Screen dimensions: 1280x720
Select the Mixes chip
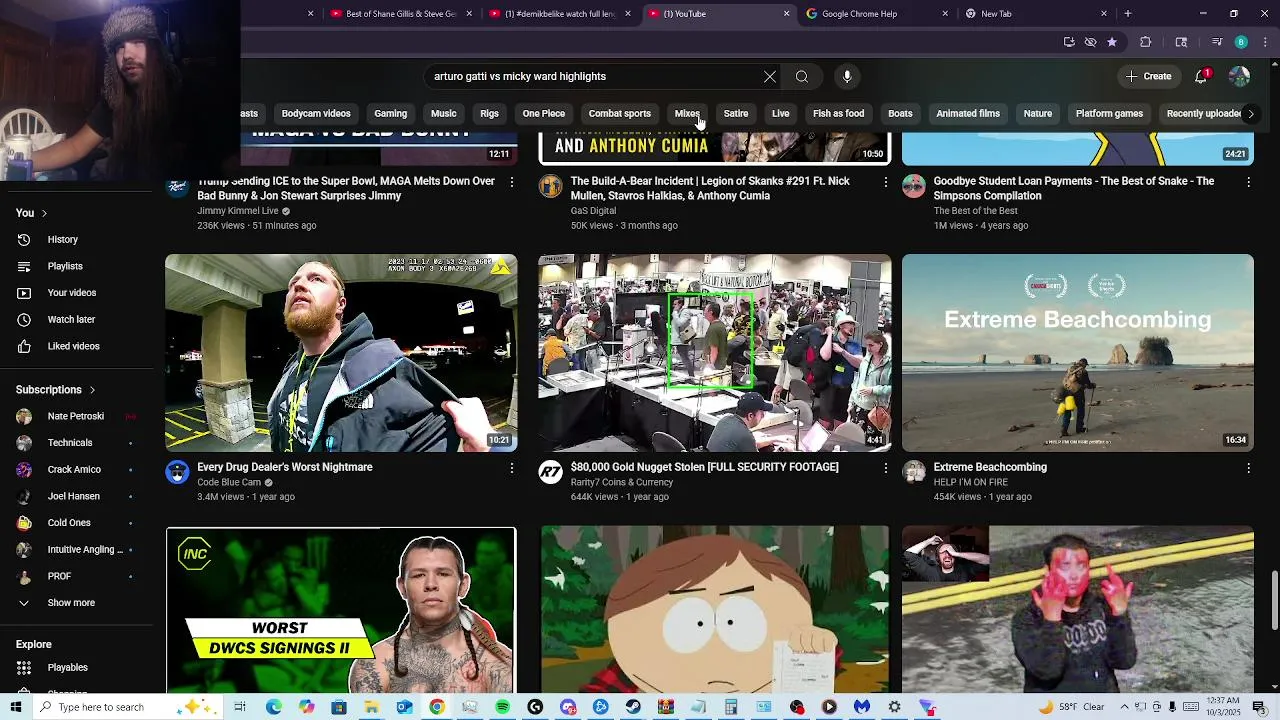coord(687,114)
